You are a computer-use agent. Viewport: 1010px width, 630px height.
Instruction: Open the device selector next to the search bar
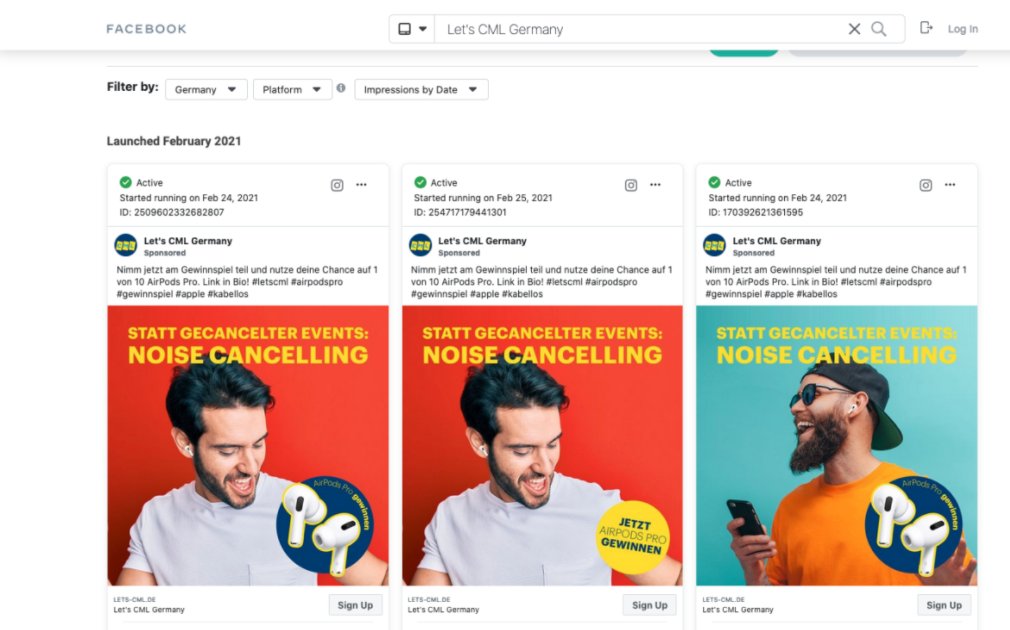(x=412, y=28)
